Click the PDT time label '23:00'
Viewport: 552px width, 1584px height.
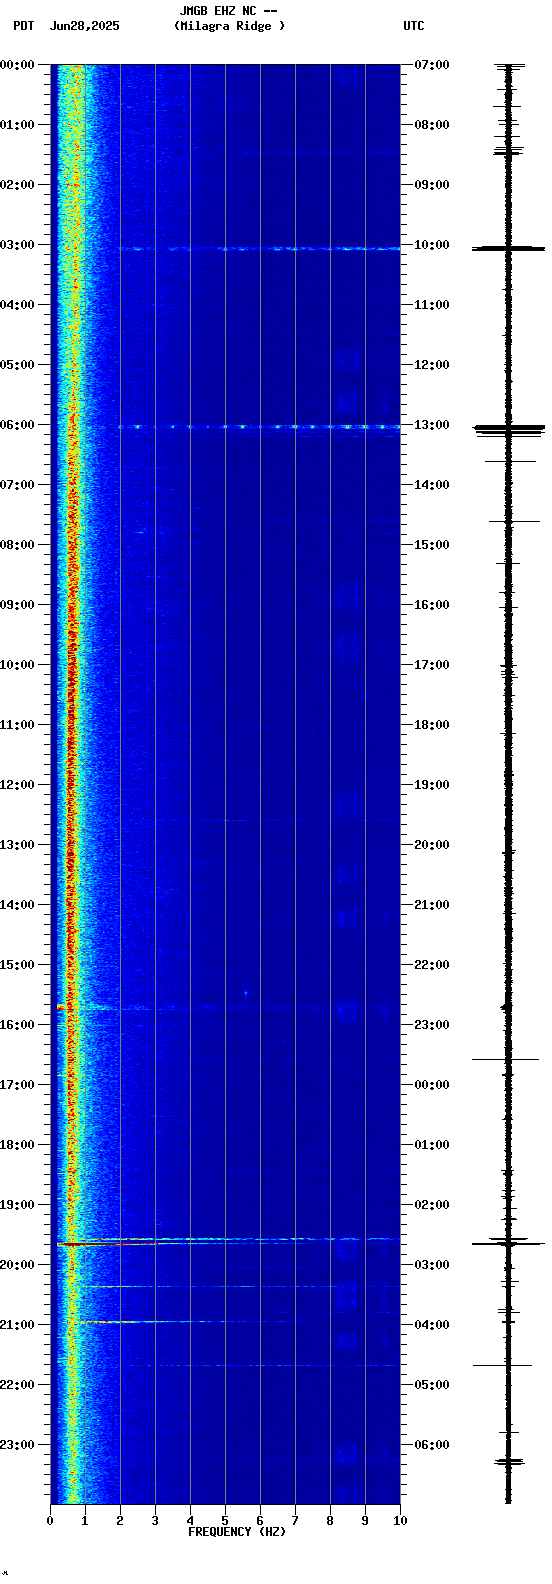tap(18, 1445)
